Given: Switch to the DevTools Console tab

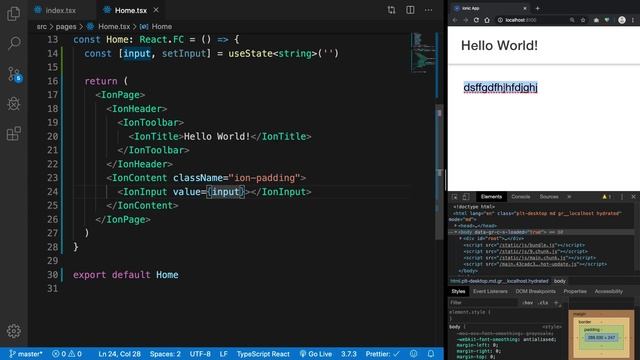Looking at the screenshot, I should (521, 197).
